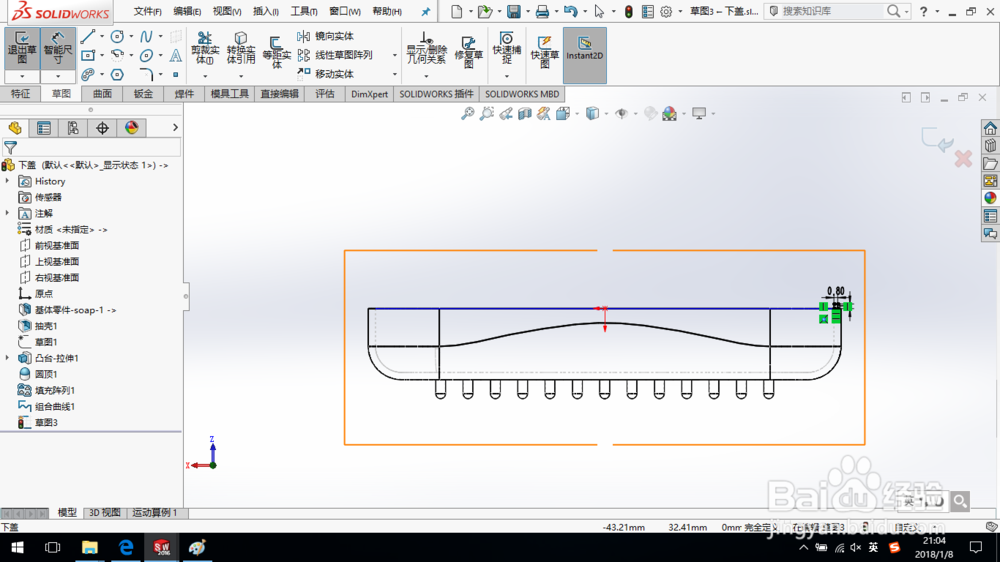The height and width of the screenshot is (562, 1000).
Task: Click 等距实体 offset entities tool
Action: tap(276, 52)
